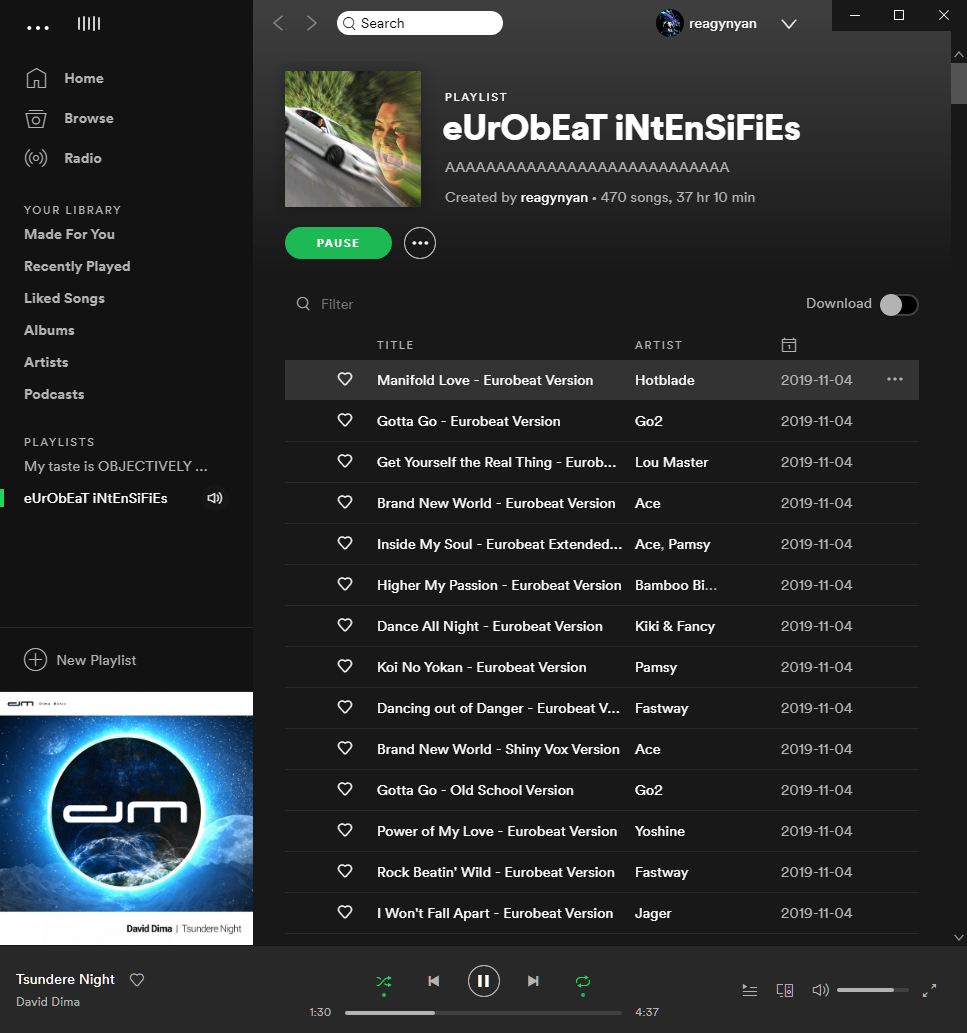Open the three-dot app menu

tap(38, 28)
